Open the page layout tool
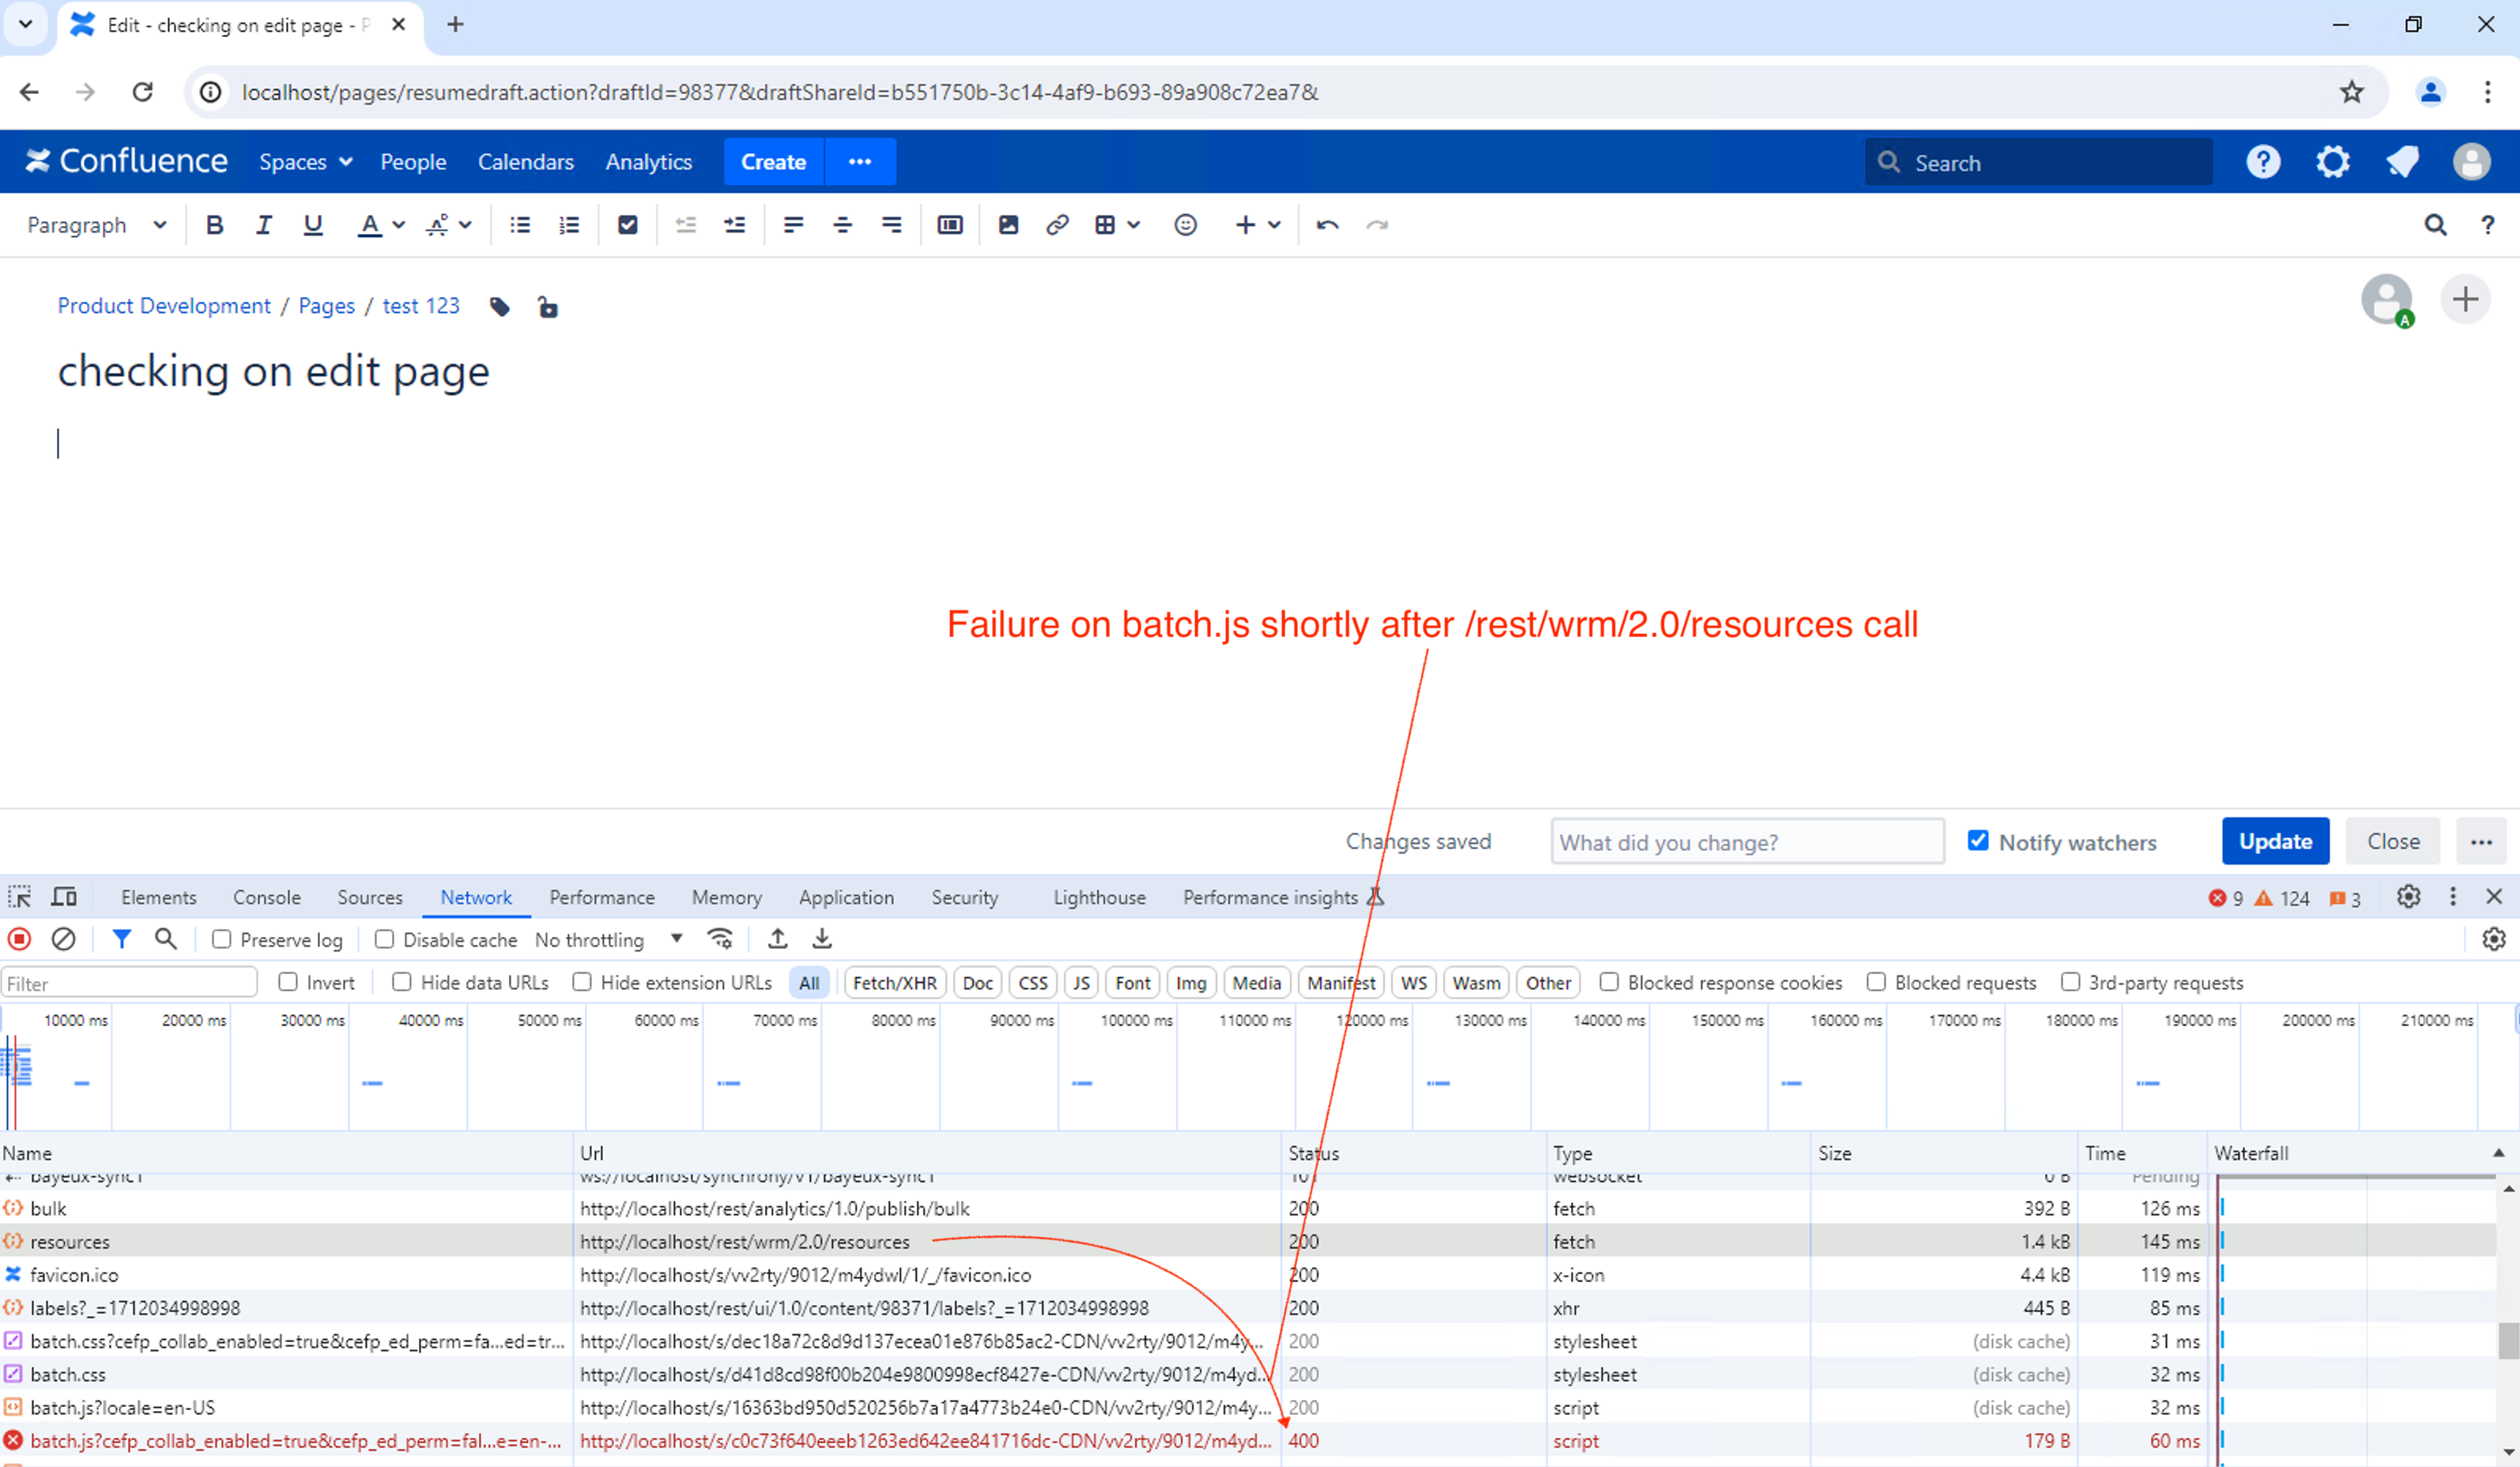The width and height of the screenshot is (2520, 1467). (950, 225)
